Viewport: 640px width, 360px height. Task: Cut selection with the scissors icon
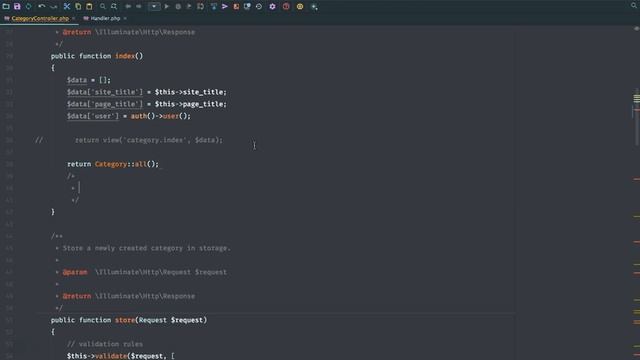click(x=67, y=7)
